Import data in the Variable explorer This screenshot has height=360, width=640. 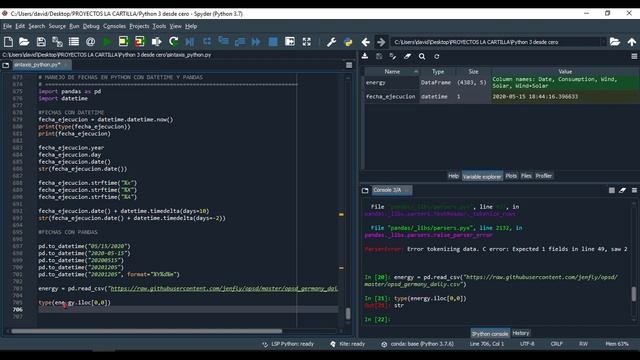pyautogui.click(x=365, y=56)
